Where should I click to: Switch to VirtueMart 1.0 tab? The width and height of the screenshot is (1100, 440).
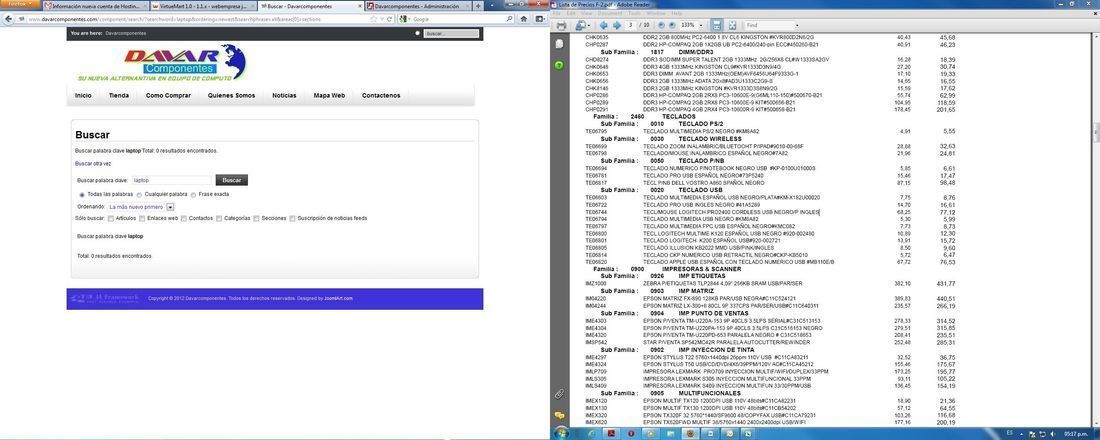203,6
